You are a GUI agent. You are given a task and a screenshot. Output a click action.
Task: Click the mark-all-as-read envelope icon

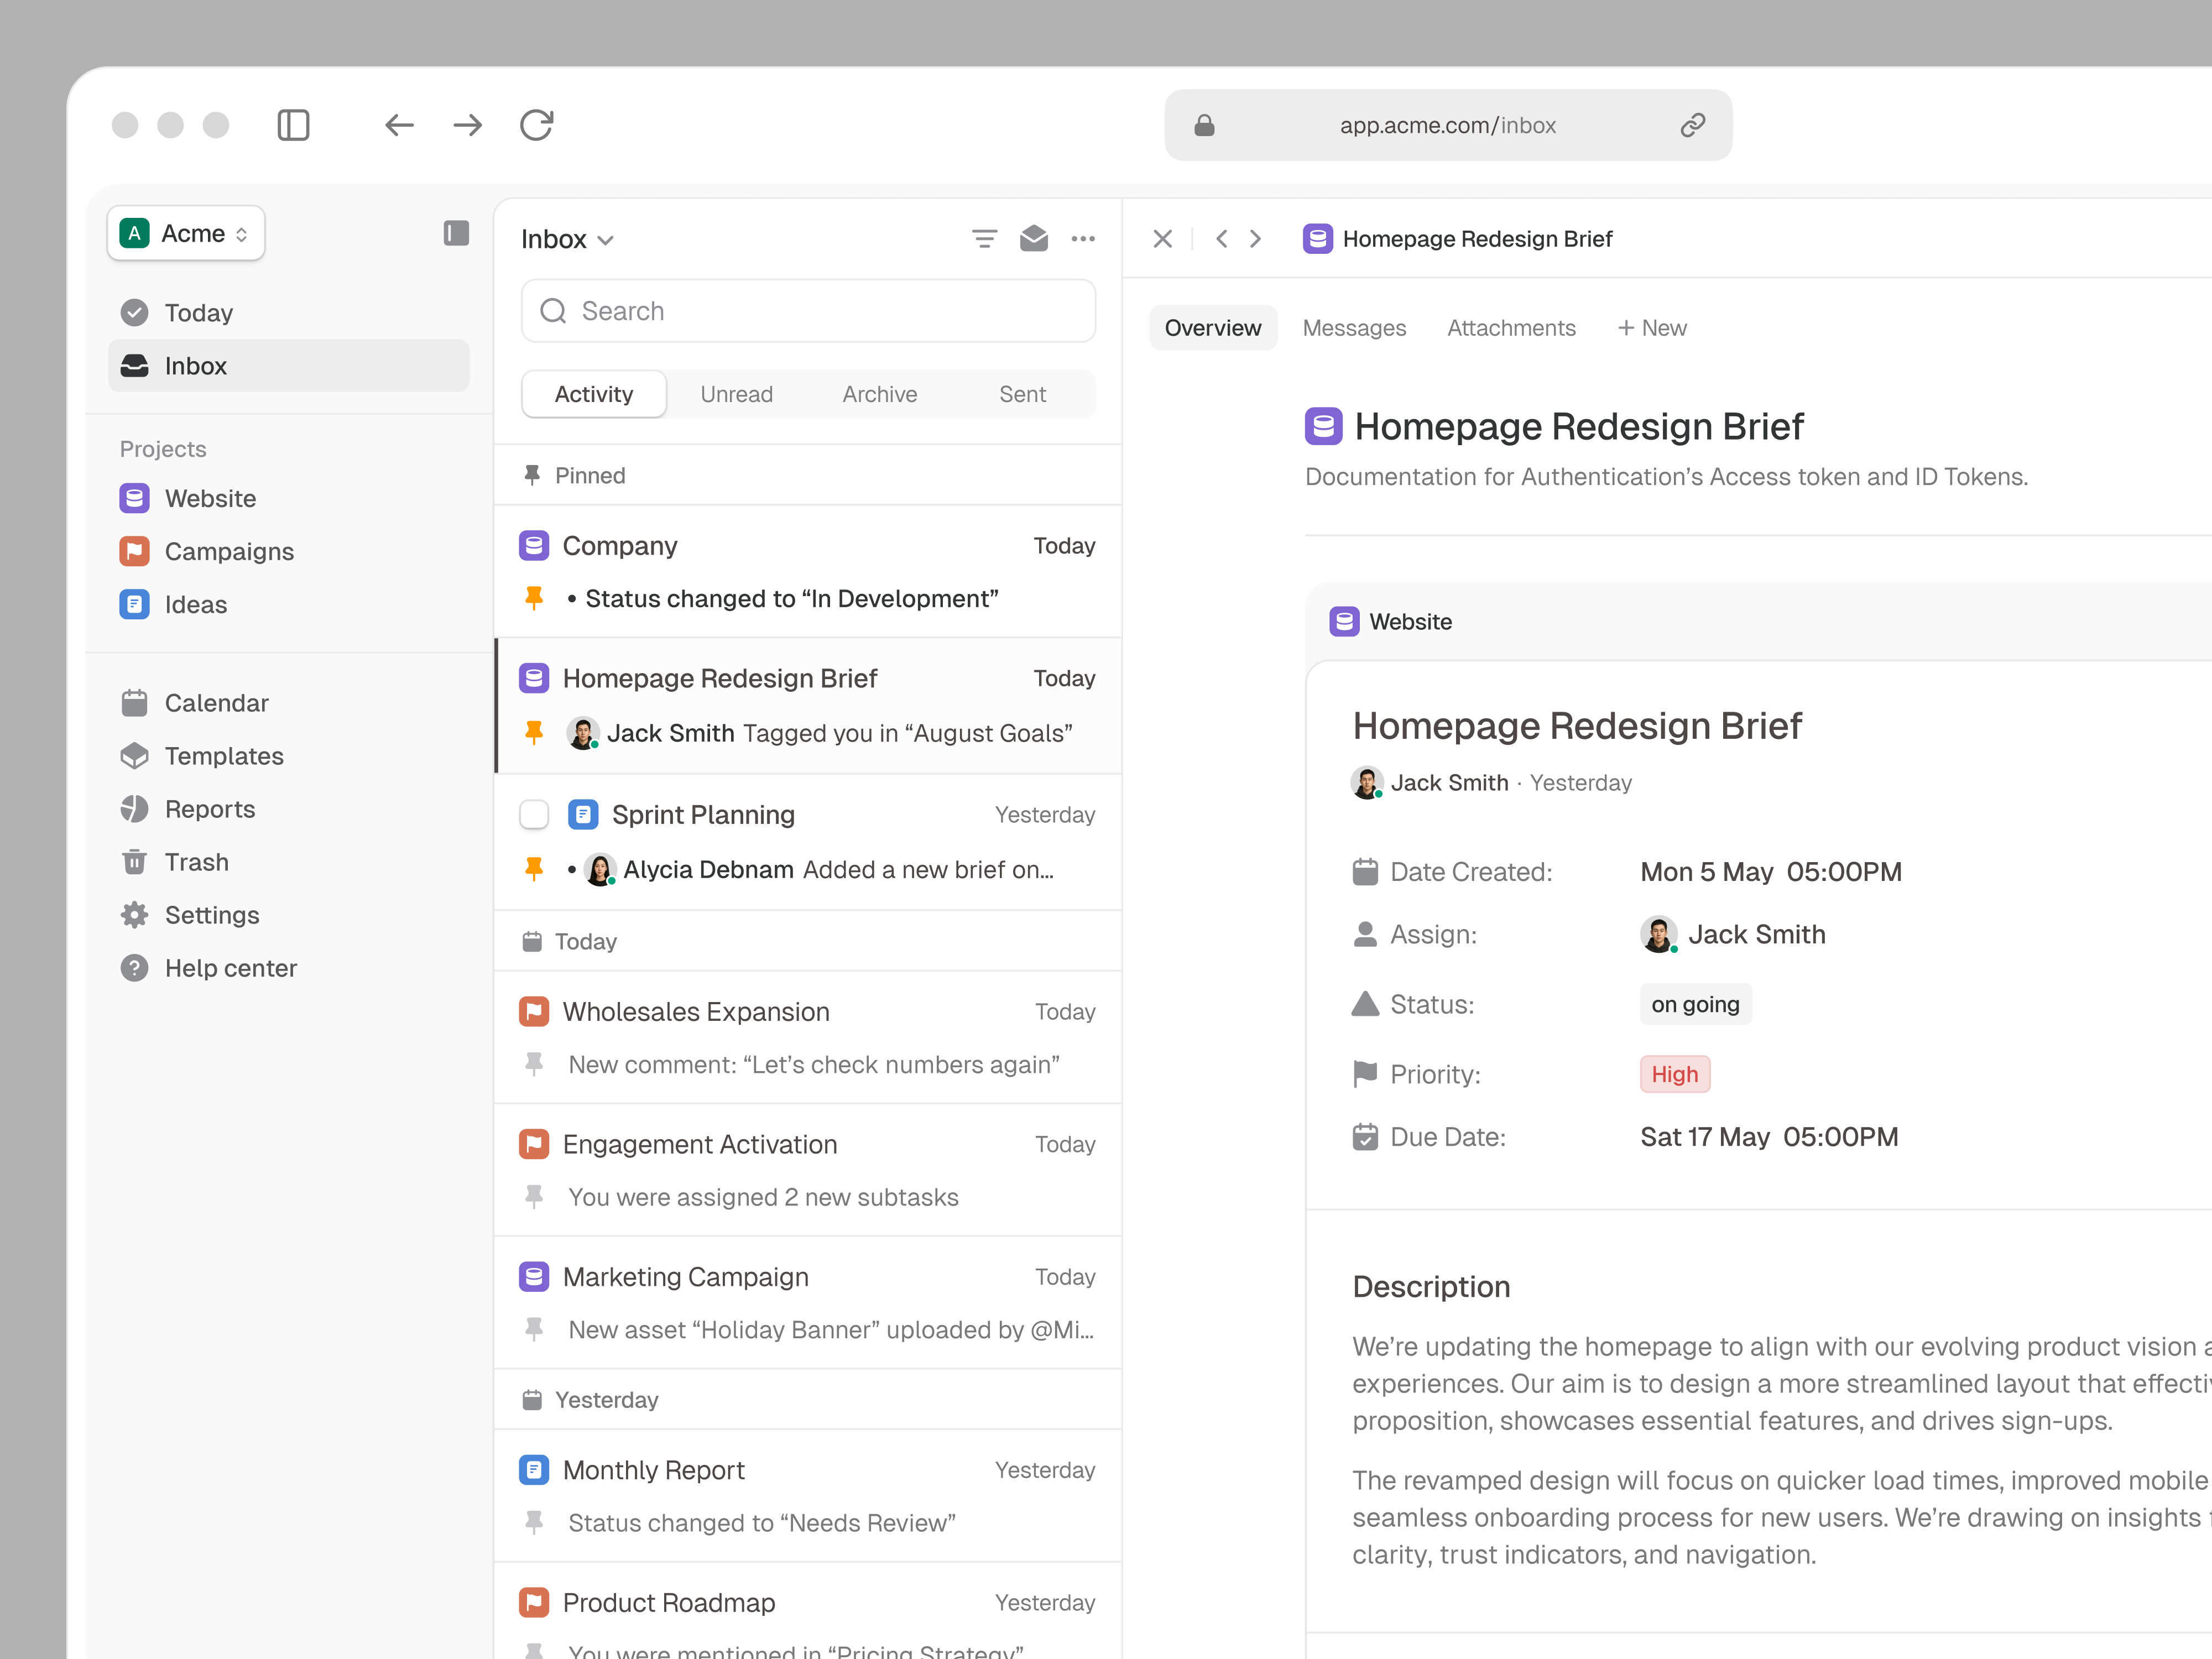pyautogui.click(x=1034, y=239)
